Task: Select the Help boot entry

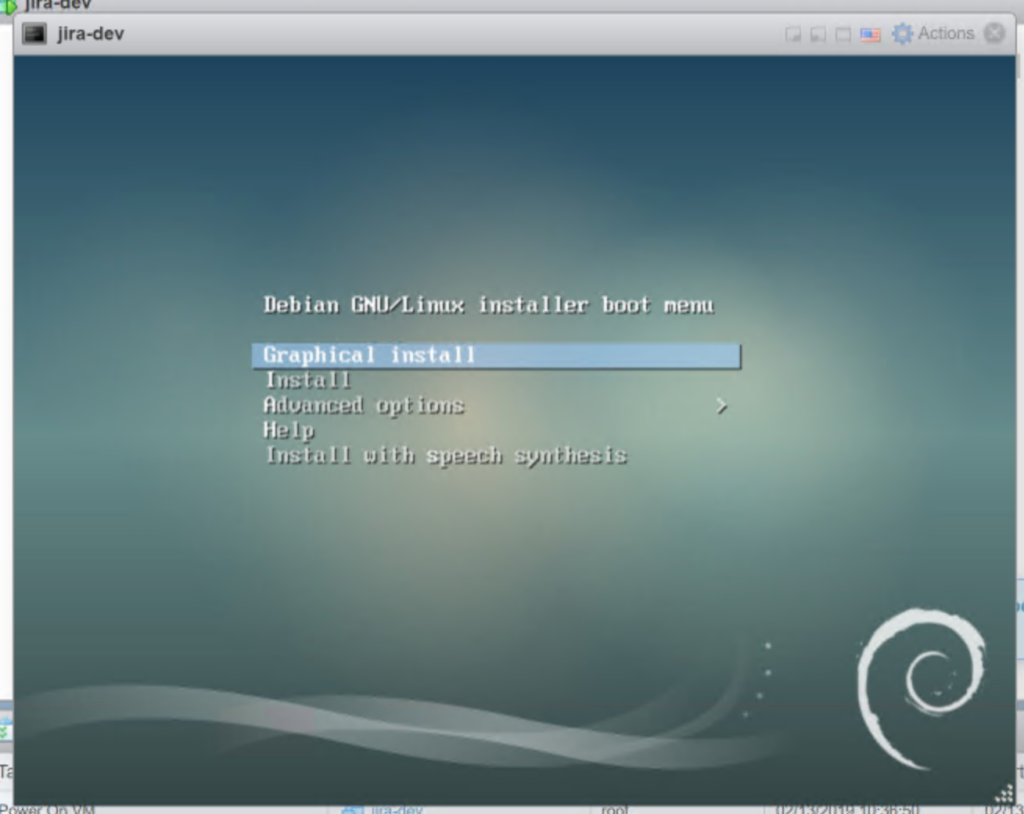Action: click(288, 431)
